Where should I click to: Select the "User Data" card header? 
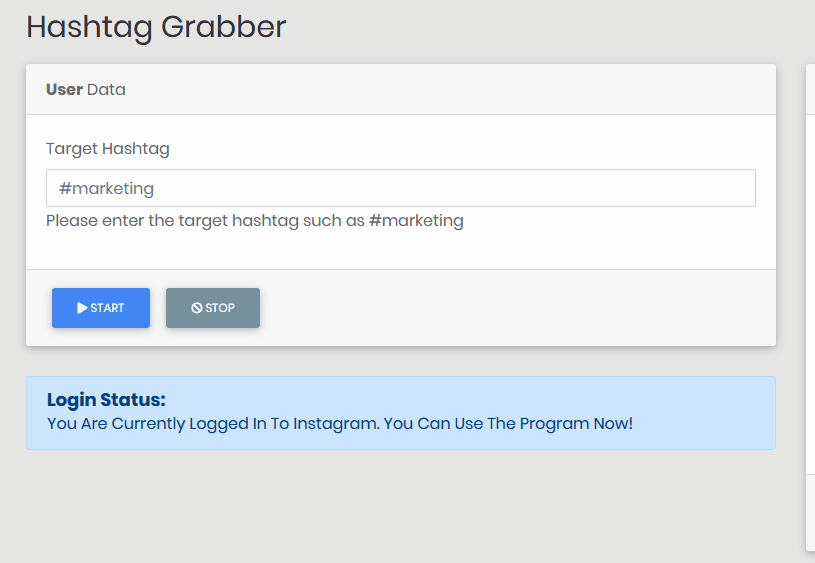[x=401, y=89]
